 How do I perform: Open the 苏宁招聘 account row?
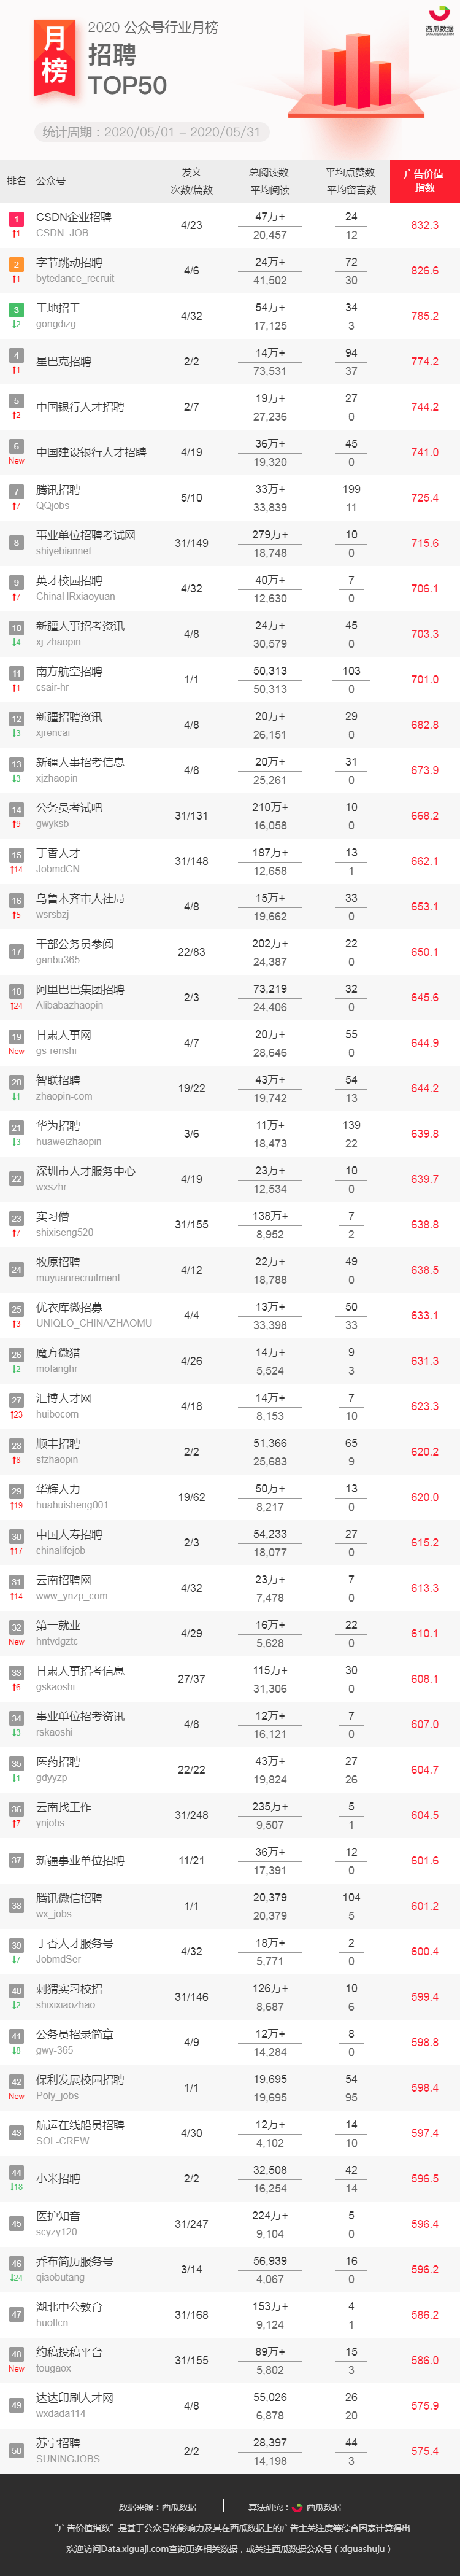tap(230, 2452)
